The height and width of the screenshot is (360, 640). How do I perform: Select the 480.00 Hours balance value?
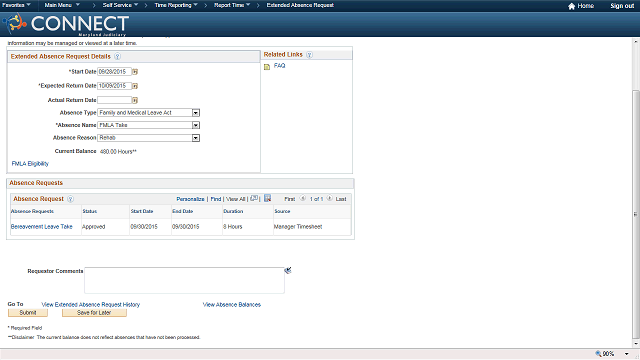point(118,152)
